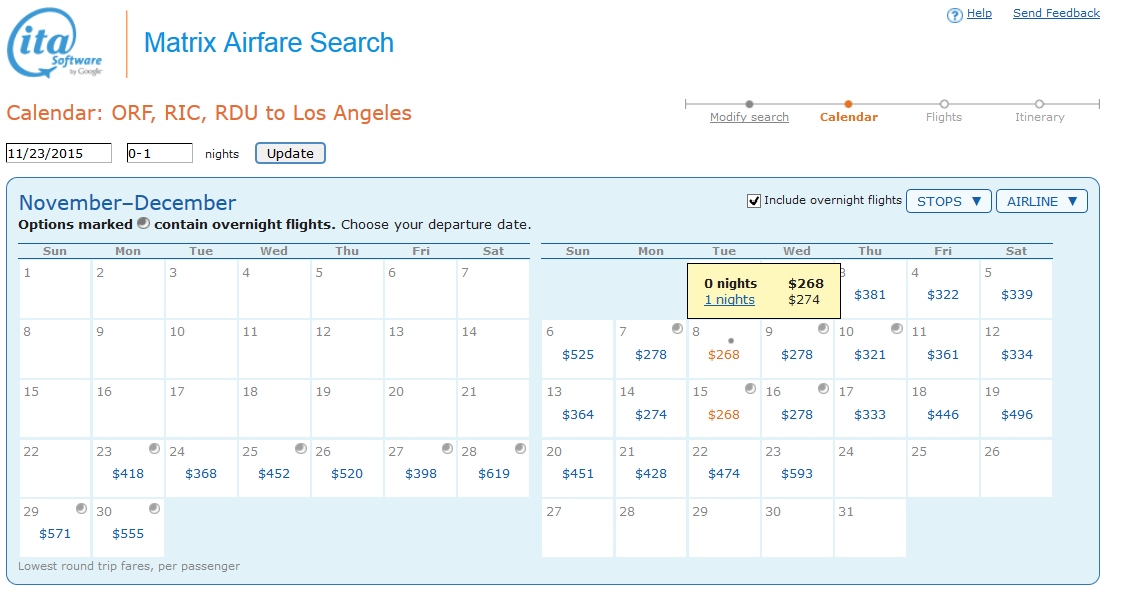
Task: Click overnight icon on November 29
Action: click(81, 509)
